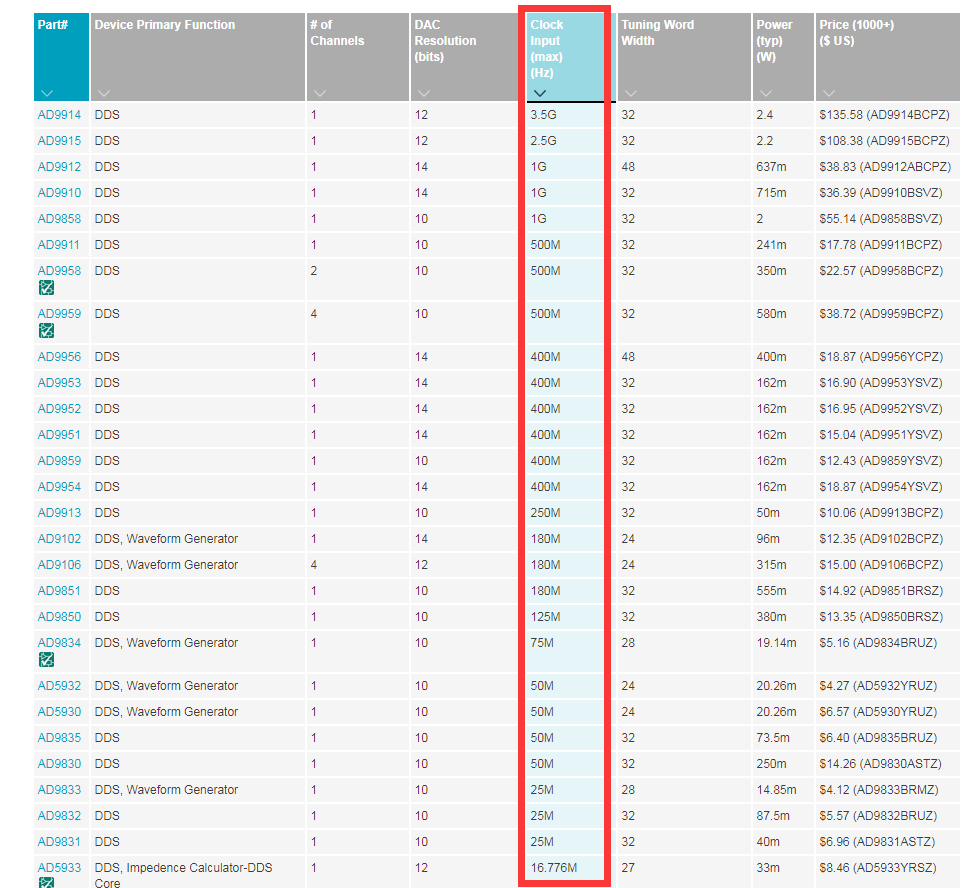Open the AD9954 part link
This screenshot has height=888, width=973.
(60, 487)
